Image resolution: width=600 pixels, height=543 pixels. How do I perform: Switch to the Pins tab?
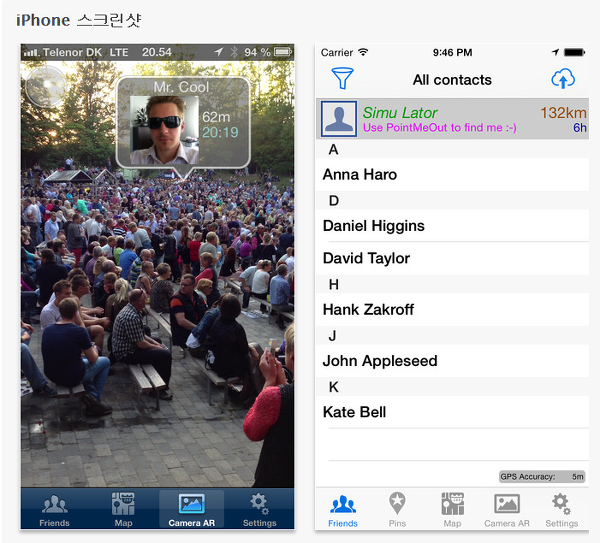[x=397, y=510]
